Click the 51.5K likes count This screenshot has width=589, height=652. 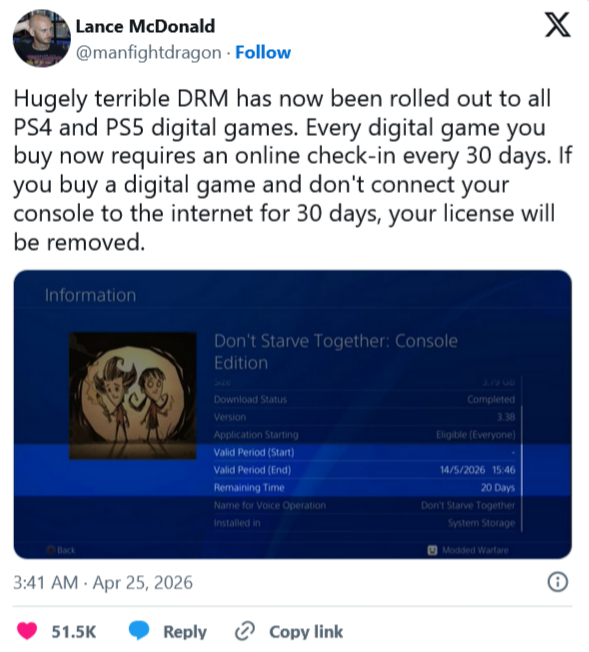click(x=74, y=632)
